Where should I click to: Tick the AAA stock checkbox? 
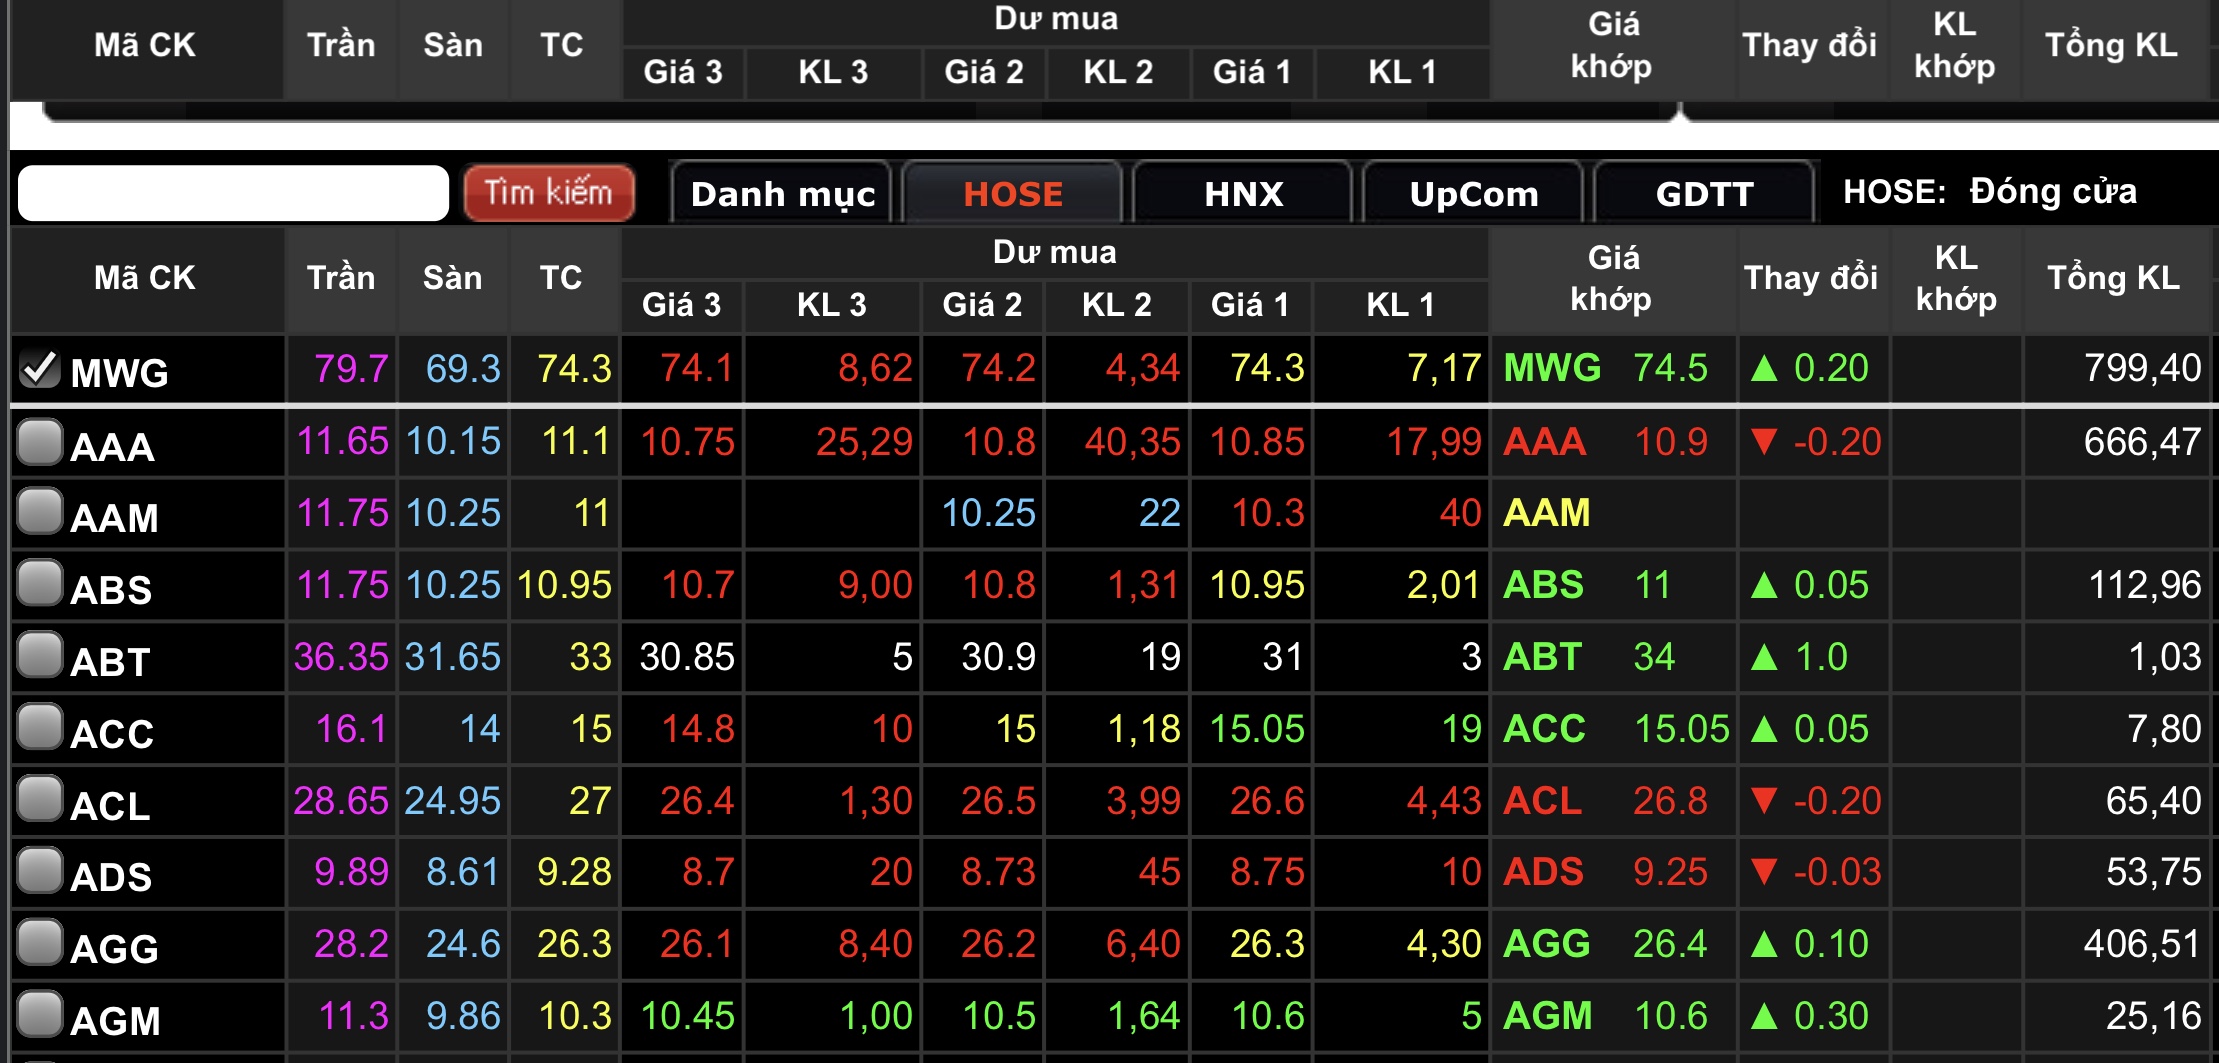(x=40, y=442)
